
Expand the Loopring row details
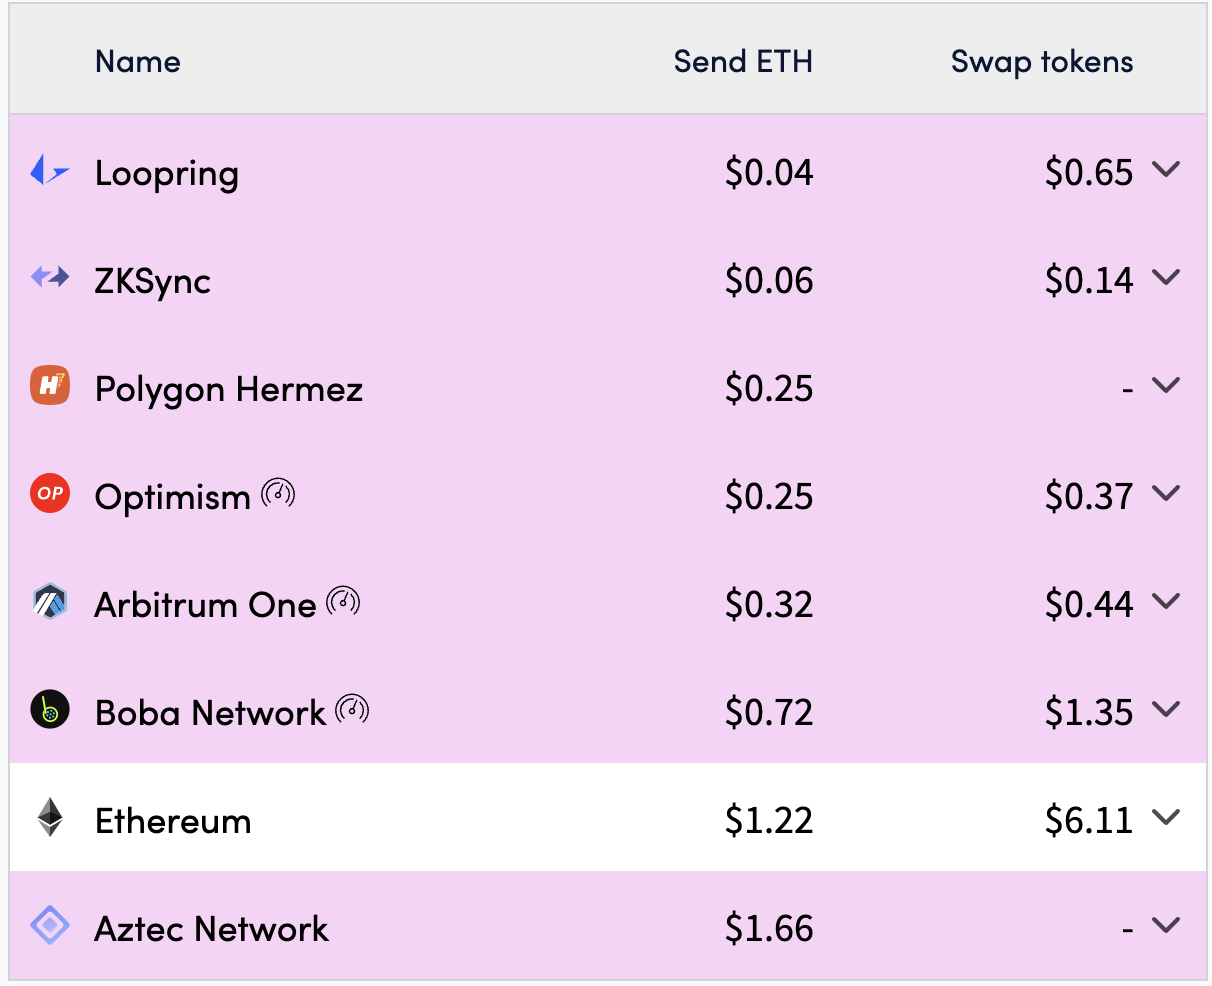[x=1166, y=170]
